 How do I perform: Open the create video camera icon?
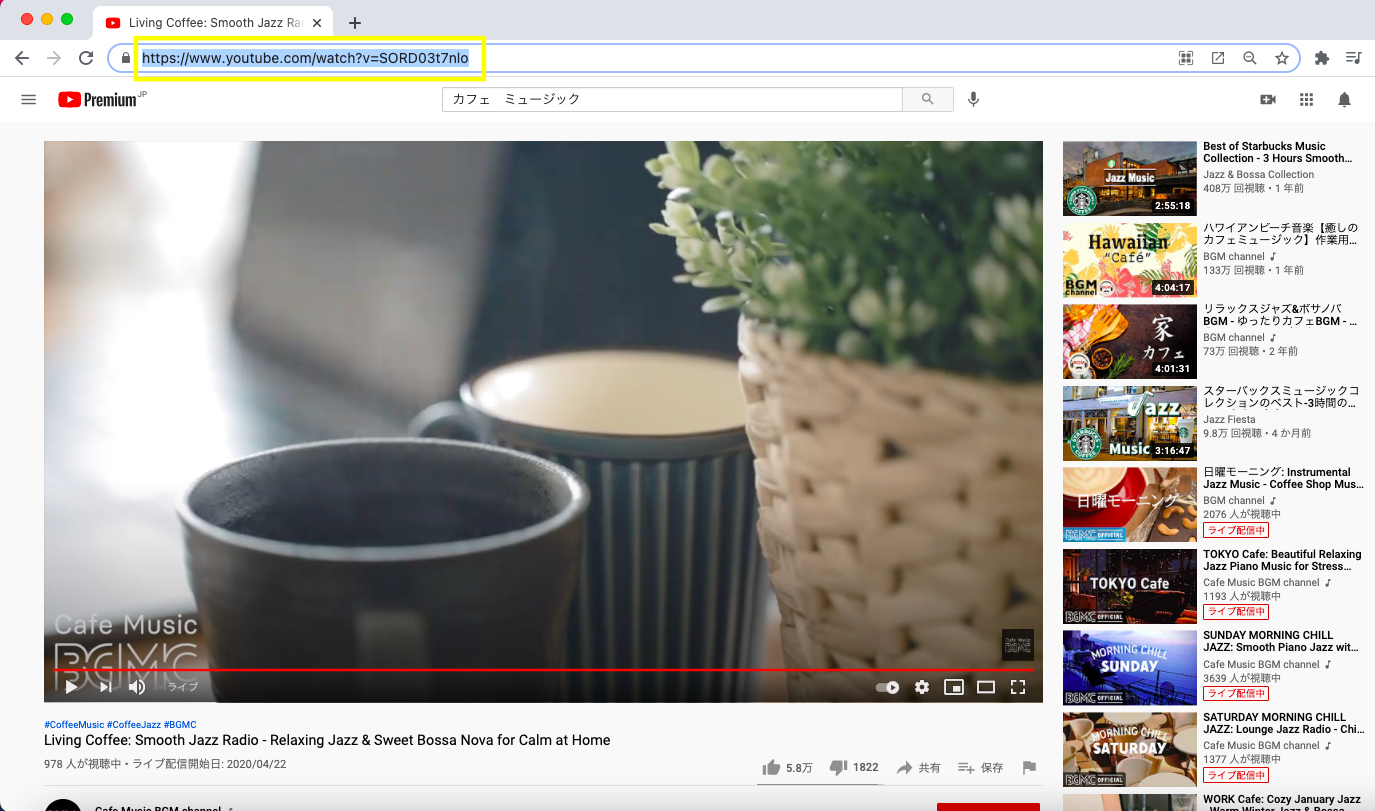tap(1268, 99)
